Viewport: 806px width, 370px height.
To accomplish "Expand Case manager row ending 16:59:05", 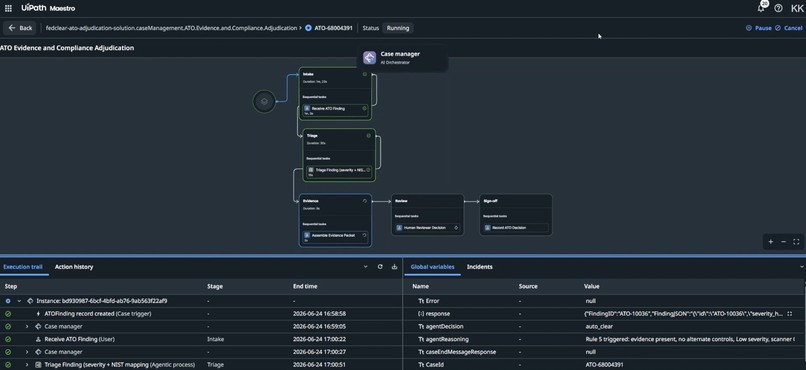I will click(27, 326).
